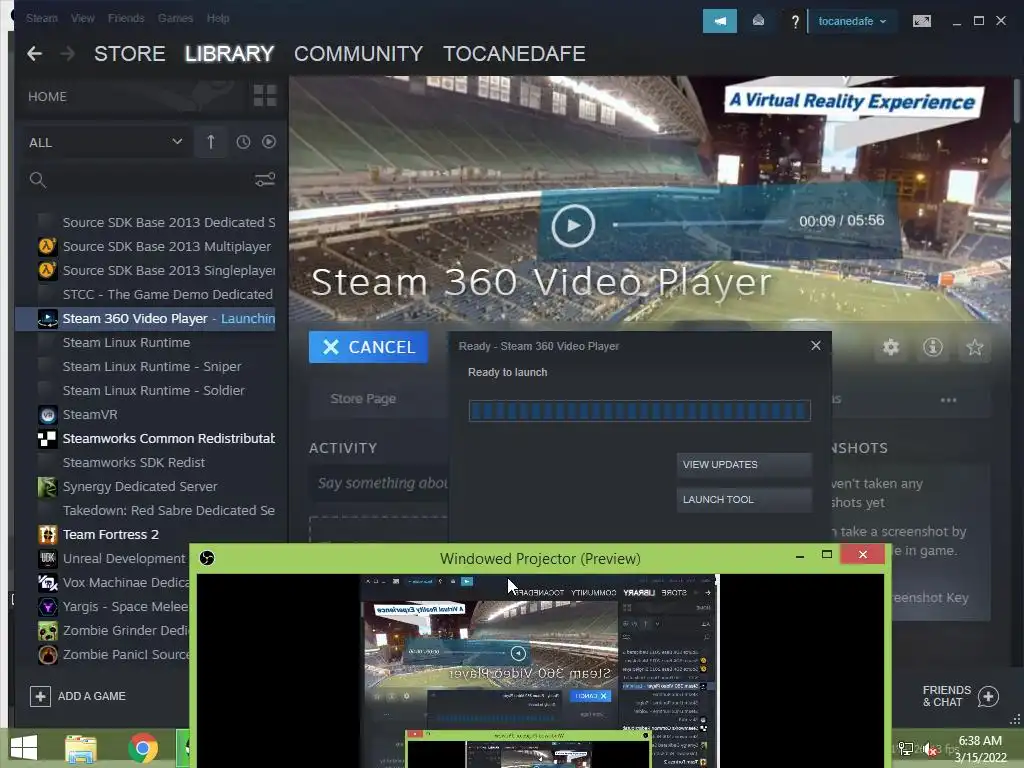The image size is (1024, 768).
Task: Click the VIEW UPDATES button
Action: [744, 464]
